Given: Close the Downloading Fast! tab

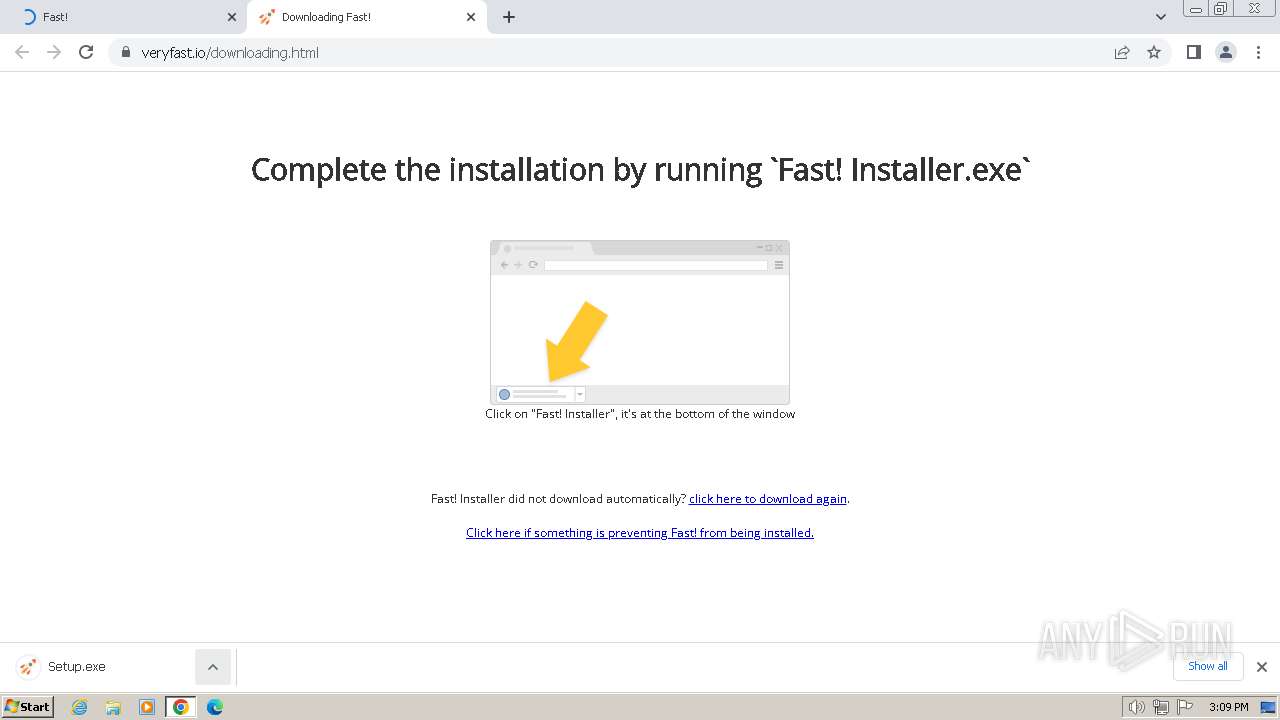Looking at the screenshot, I should (x=471, y=17).
